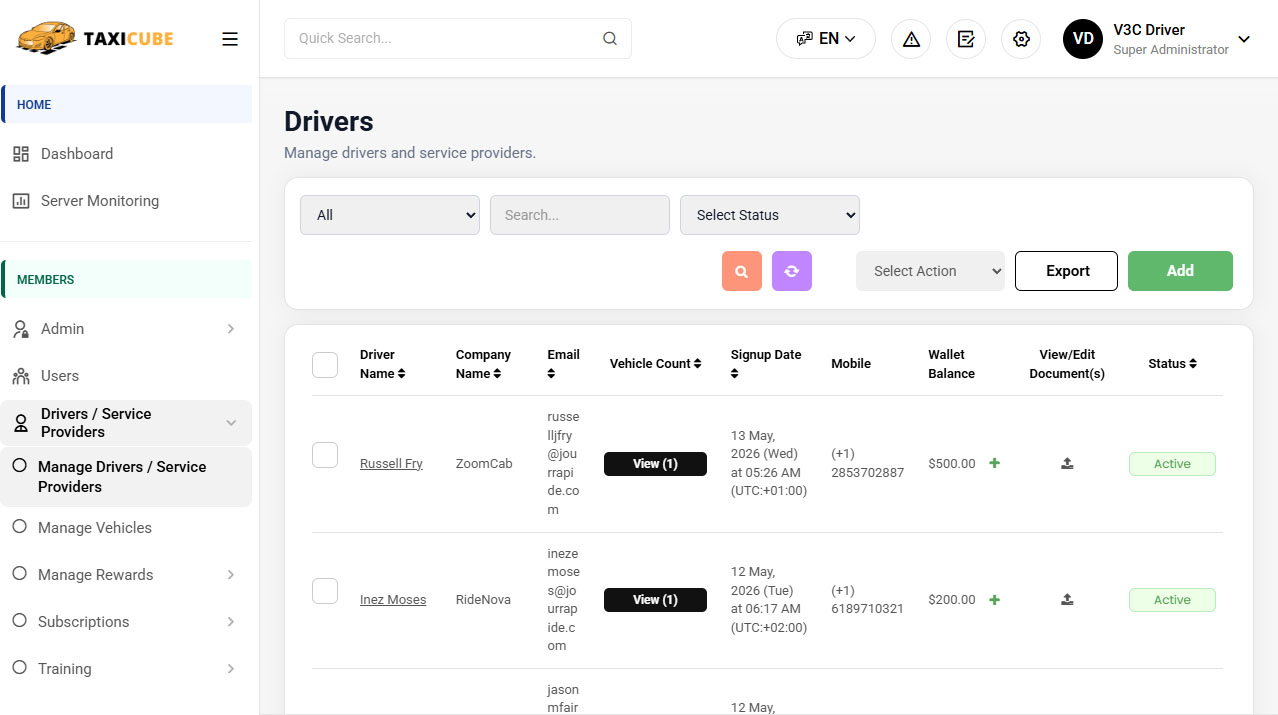Click the RideNova company cell
This screenshot has height=715, width=1278.
click(x=483, y=600)
